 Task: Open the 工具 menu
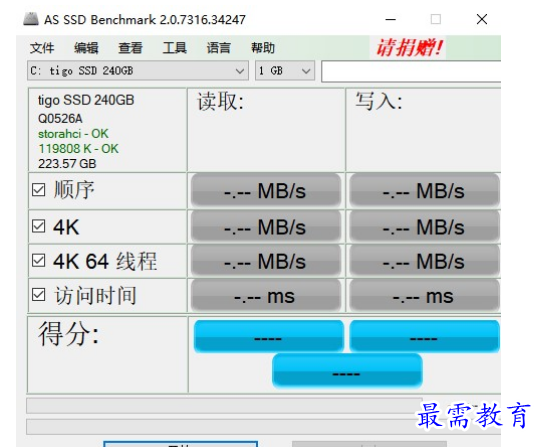[175, 48]
